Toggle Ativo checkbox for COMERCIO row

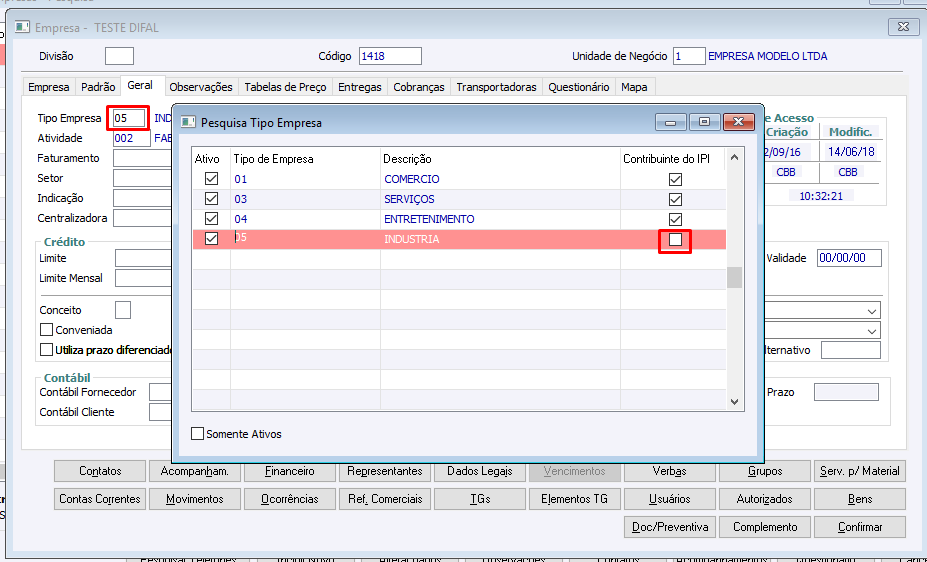click(x=211, y=178)
